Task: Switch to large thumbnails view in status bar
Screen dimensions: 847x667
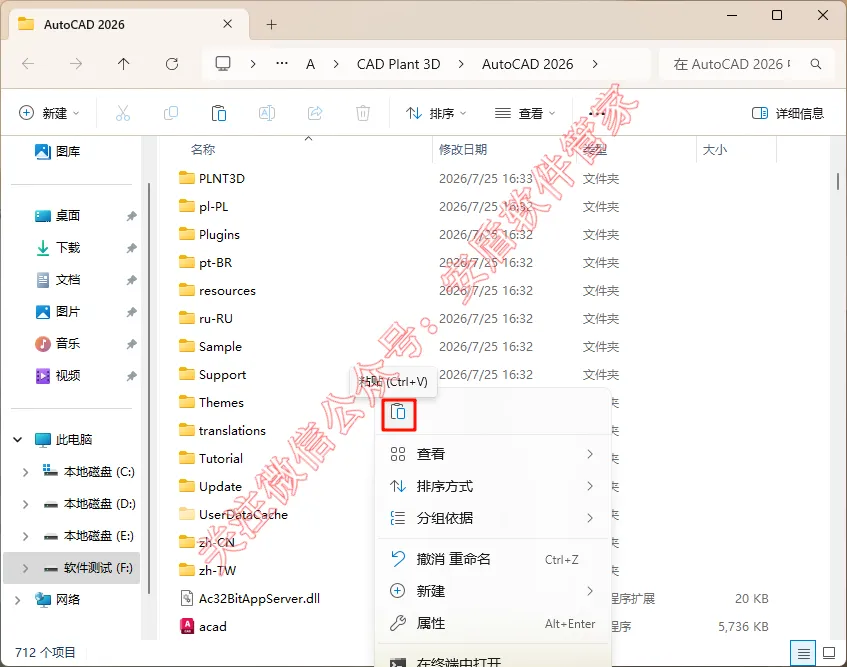Action: point(829,653)
